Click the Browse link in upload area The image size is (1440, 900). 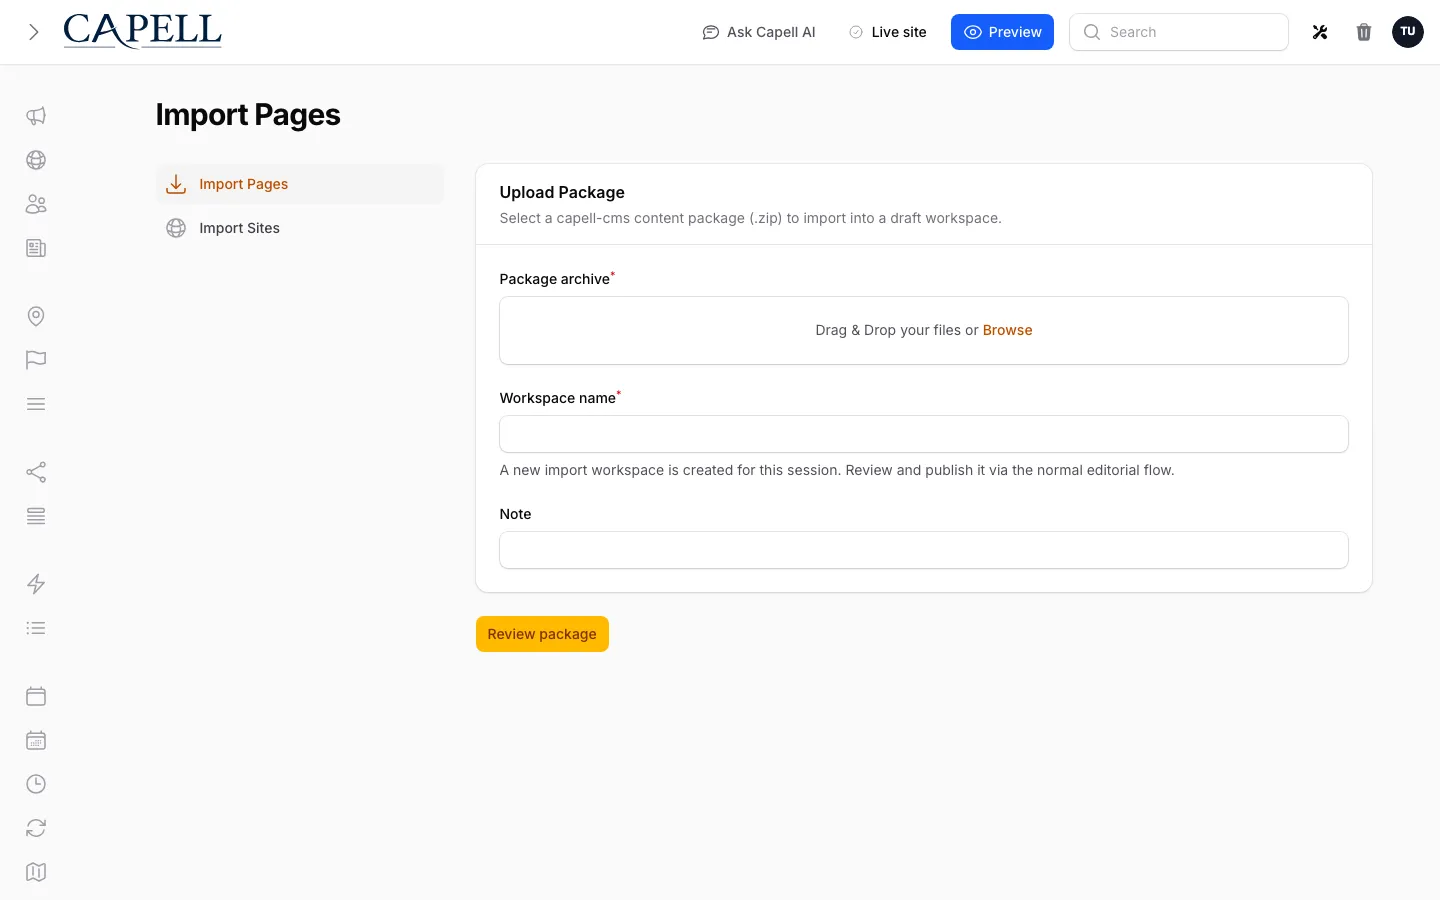1007,330
